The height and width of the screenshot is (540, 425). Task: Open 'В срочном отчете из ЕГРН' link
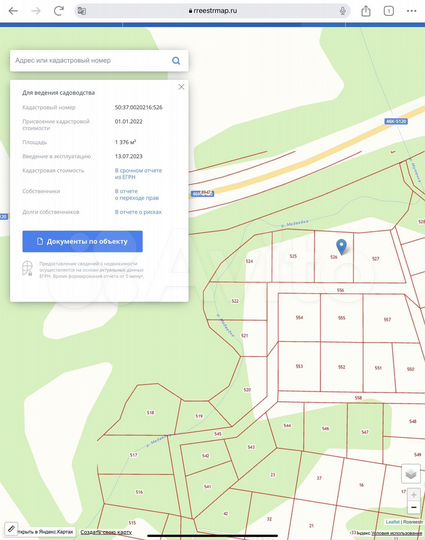[138, 174]
